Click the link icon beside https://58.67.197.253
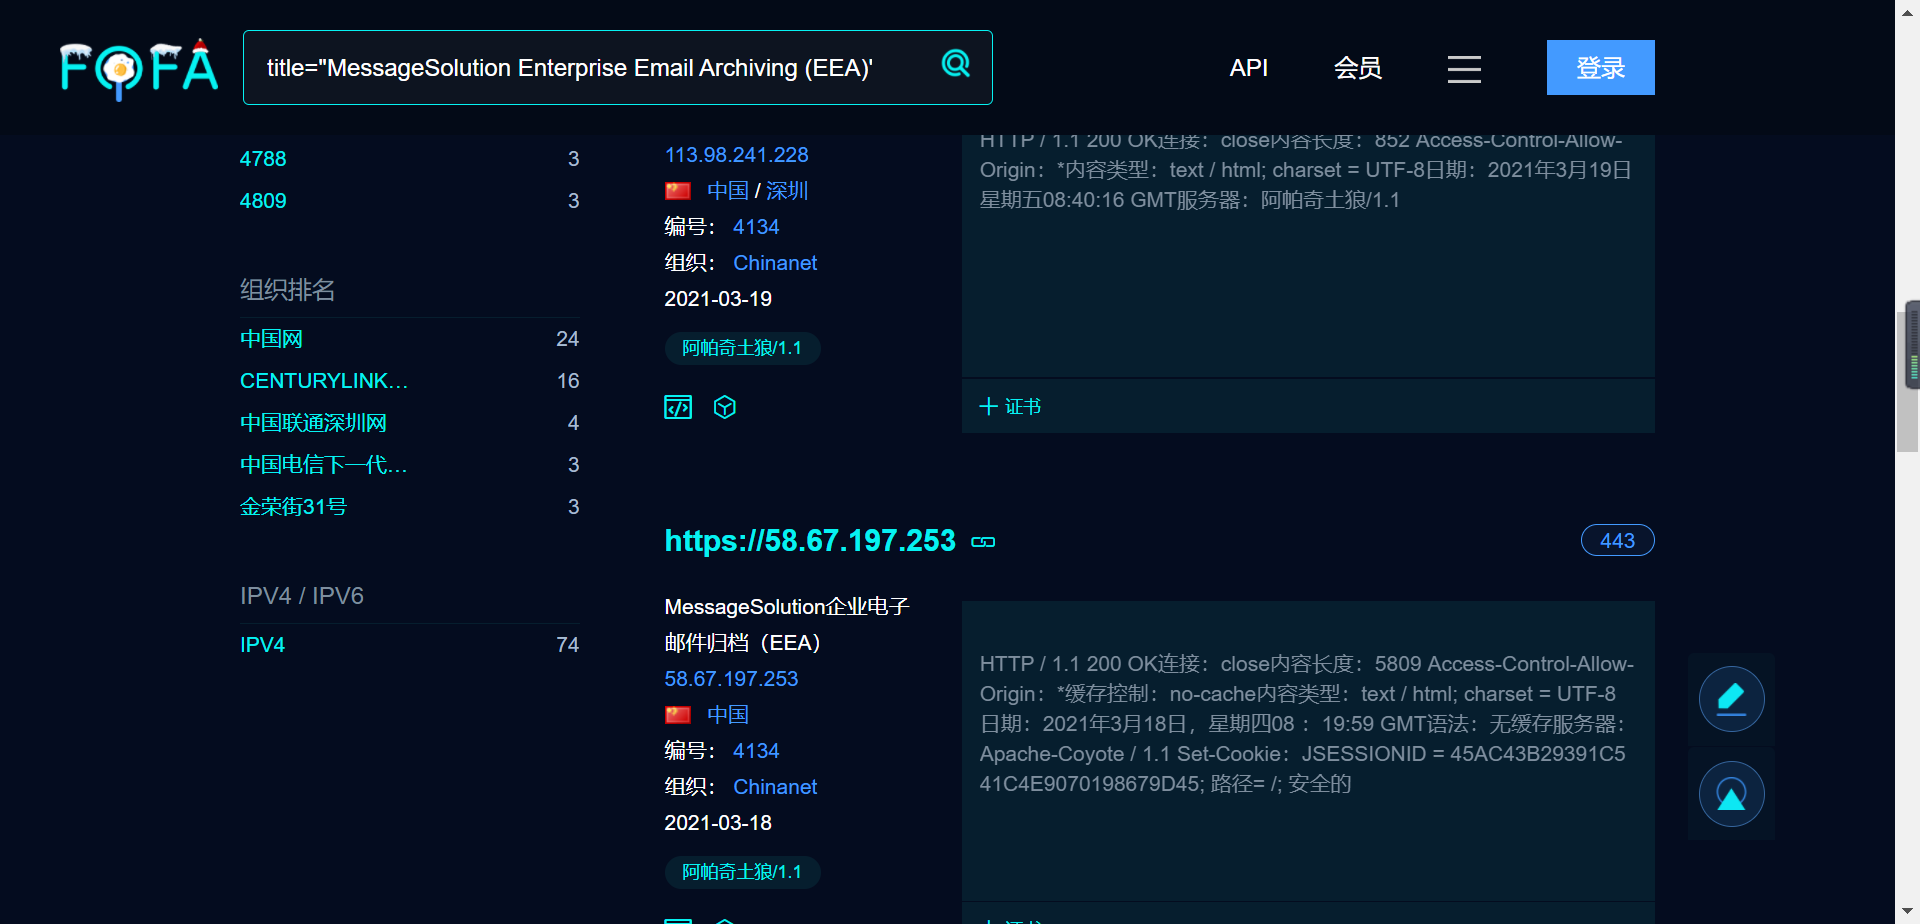Screen dimensions: 1920x924 (x=983, y=542)
